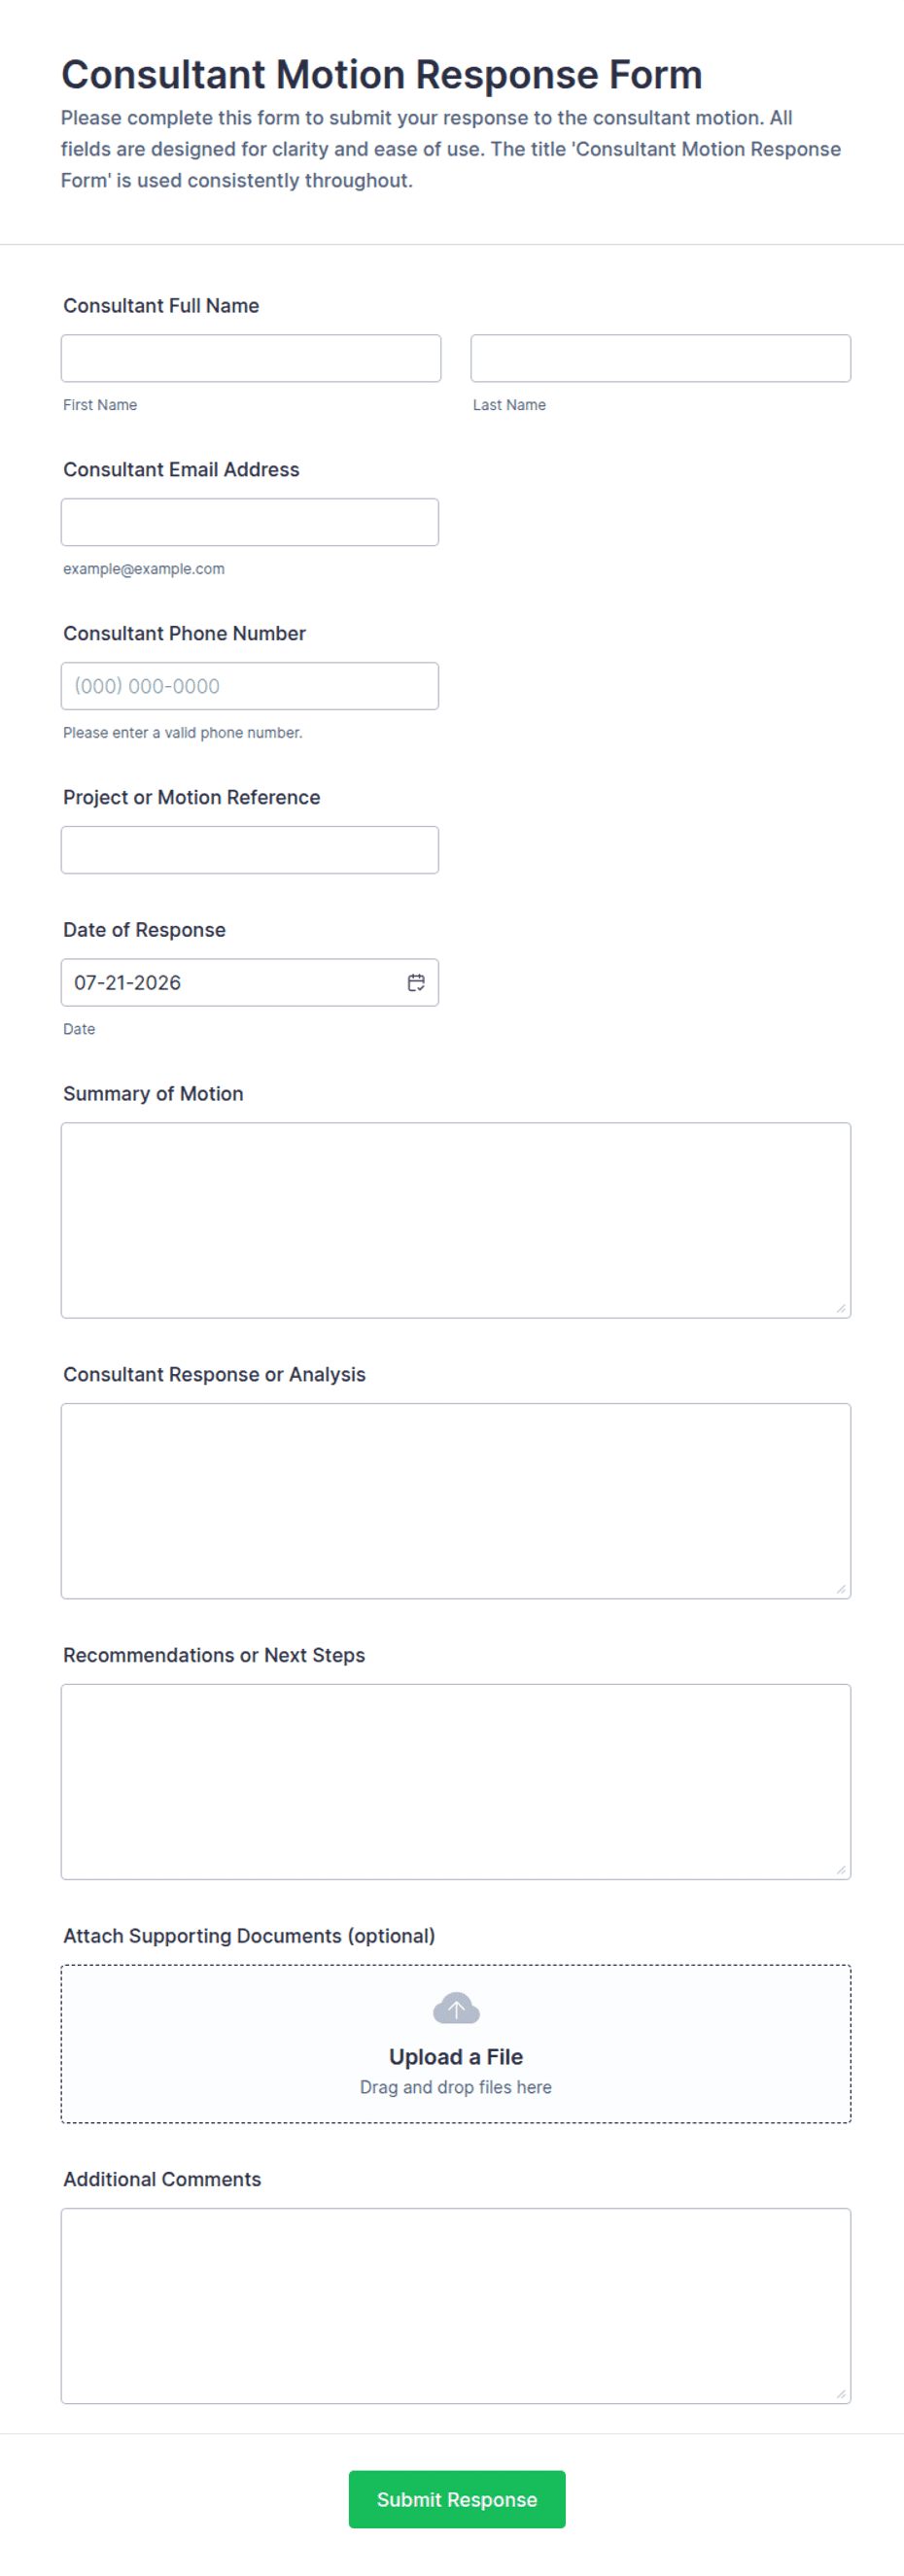The image size is (904, 2576).
Task: Click the Recommendations or Next Steps textarea
Action: (456, 1782)
